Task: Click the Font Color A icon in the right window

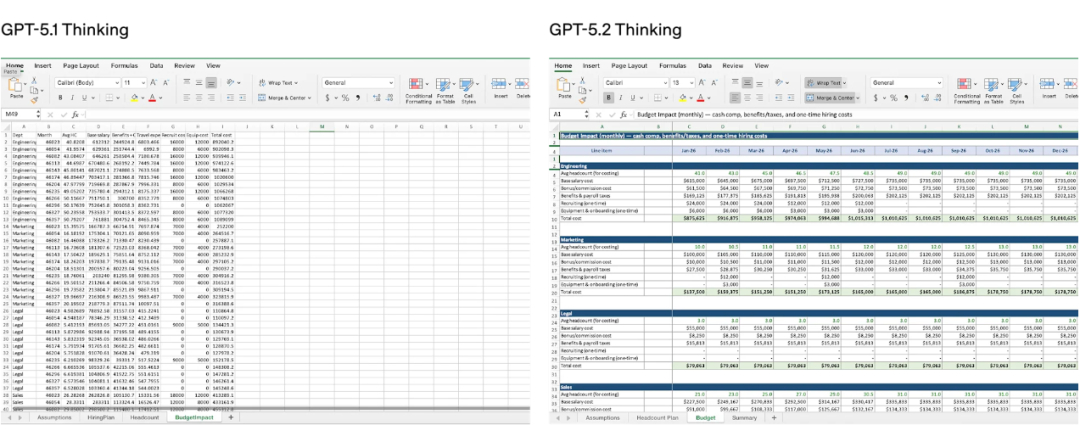Action: coord(700,98)
